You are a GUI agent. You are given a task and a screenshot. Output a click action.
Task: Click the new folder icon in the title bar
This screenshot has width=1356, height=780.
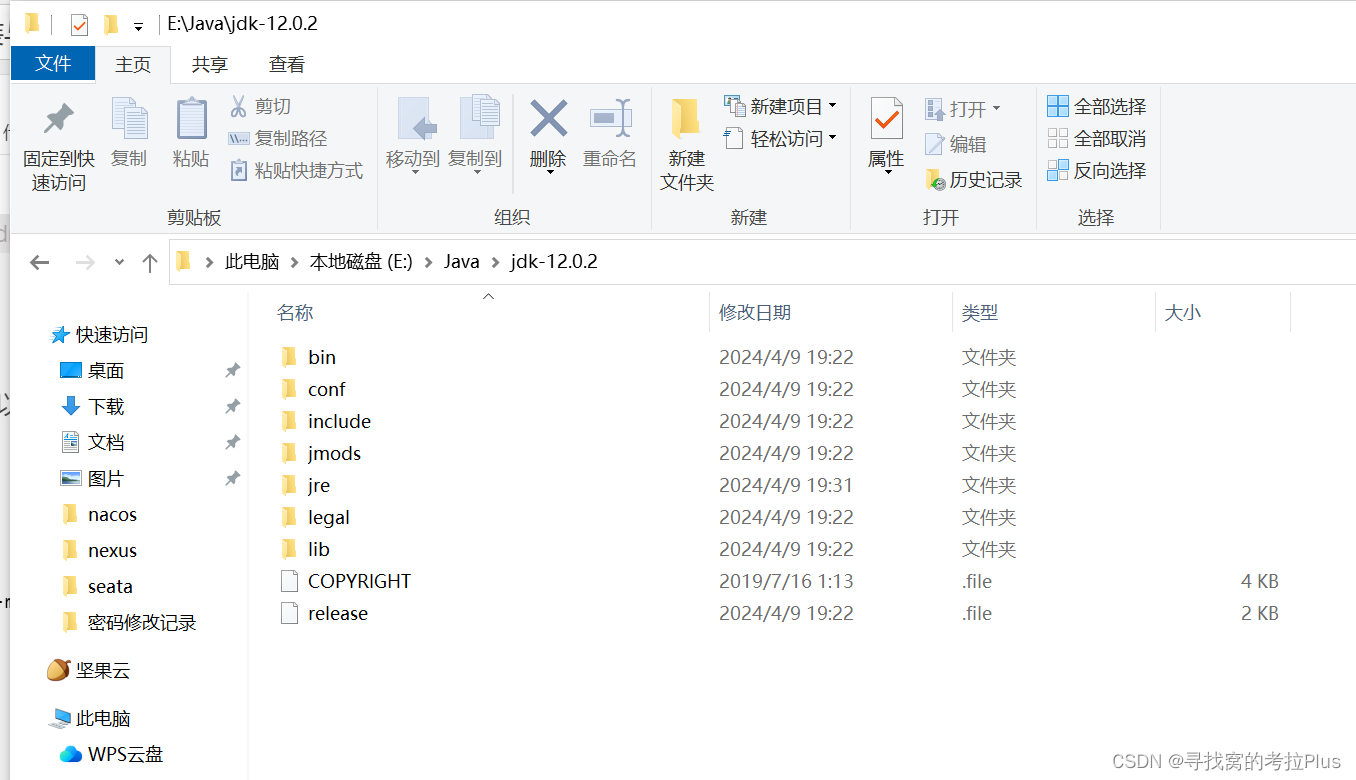pos(110,25)
